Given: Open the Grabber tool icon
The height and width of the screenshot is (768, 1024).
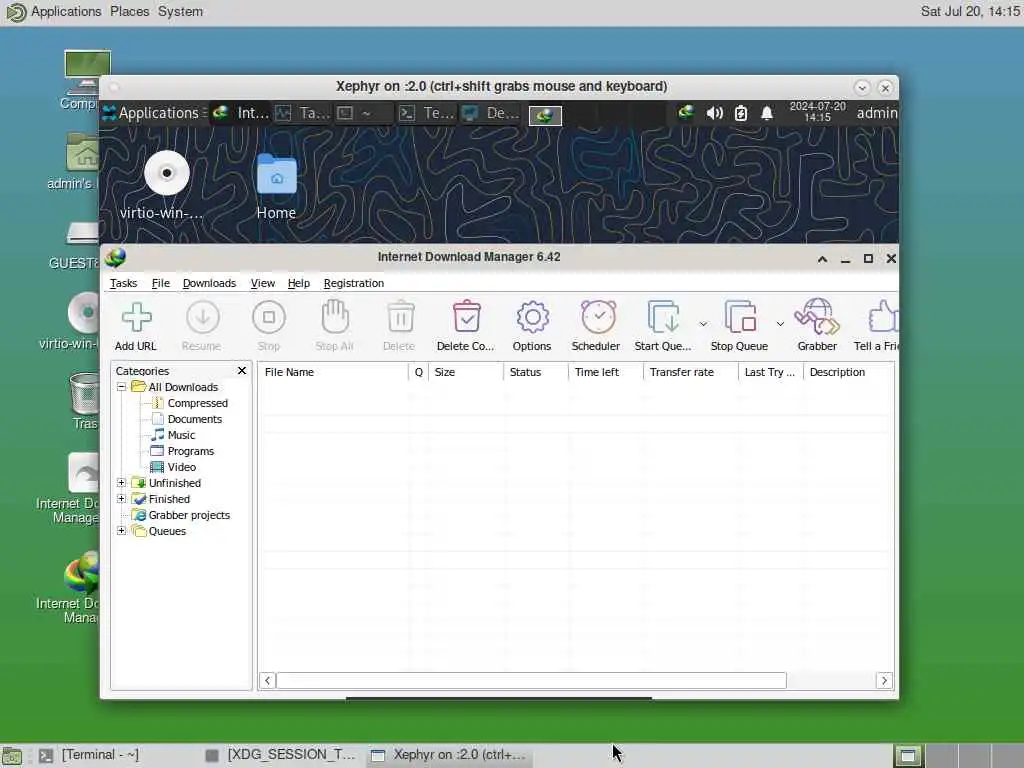Looking at the screenshot, I should pos(817,317).
